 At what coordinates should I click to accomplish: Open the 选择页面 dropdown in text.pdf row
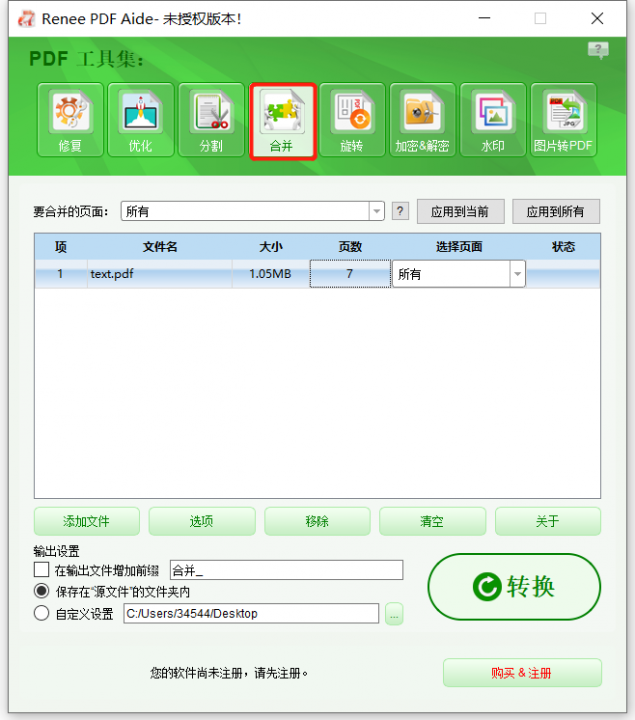pos(517,274)
